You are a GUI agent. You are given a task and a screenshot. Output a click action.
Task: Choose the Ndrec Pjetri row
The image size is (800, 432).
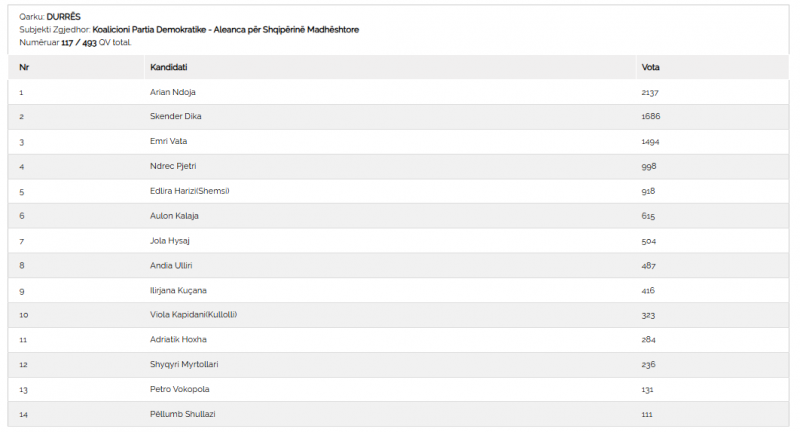[x=398, y=166]
